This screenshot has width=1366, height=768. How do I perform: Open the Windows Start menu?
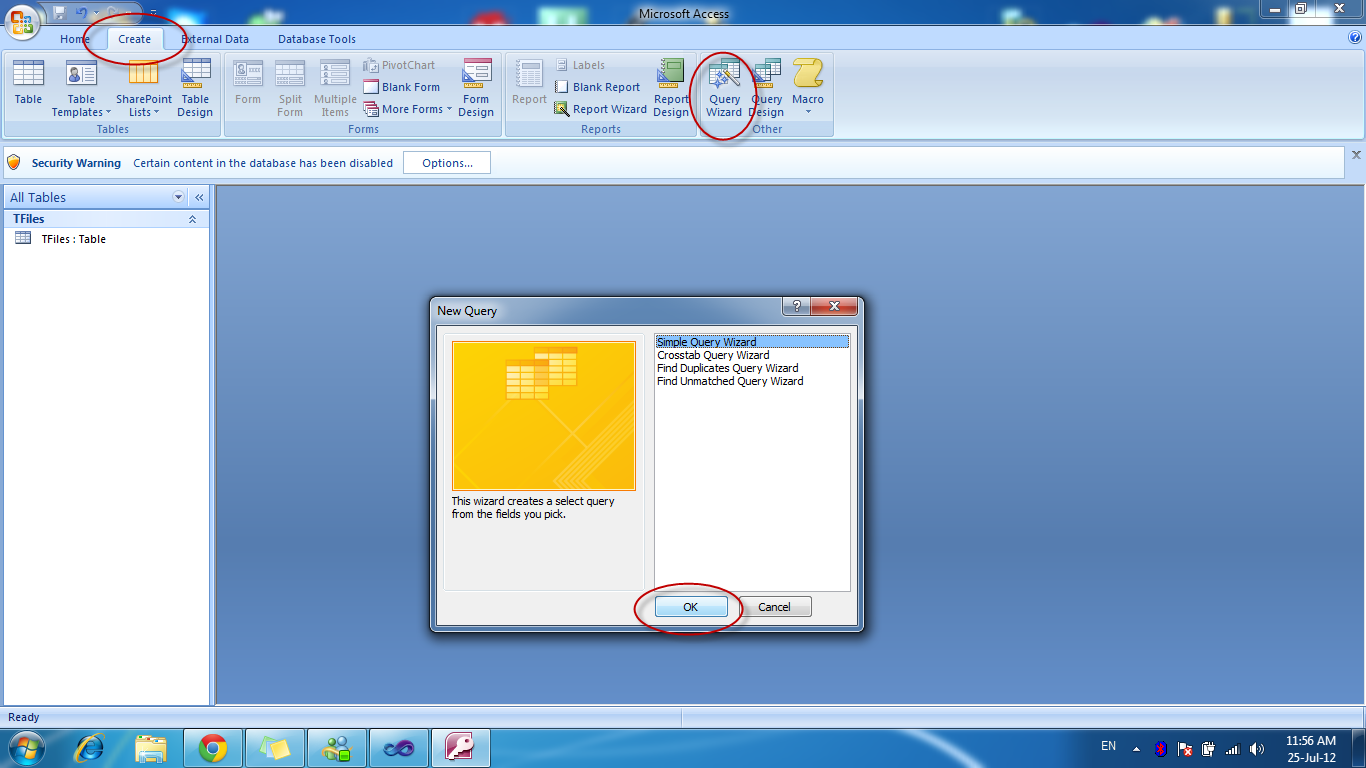point(25,747)
